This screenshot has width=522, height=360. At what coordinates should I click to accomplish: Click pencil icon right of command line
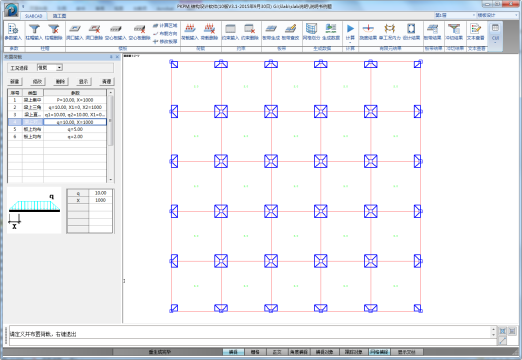click(503, 341)
